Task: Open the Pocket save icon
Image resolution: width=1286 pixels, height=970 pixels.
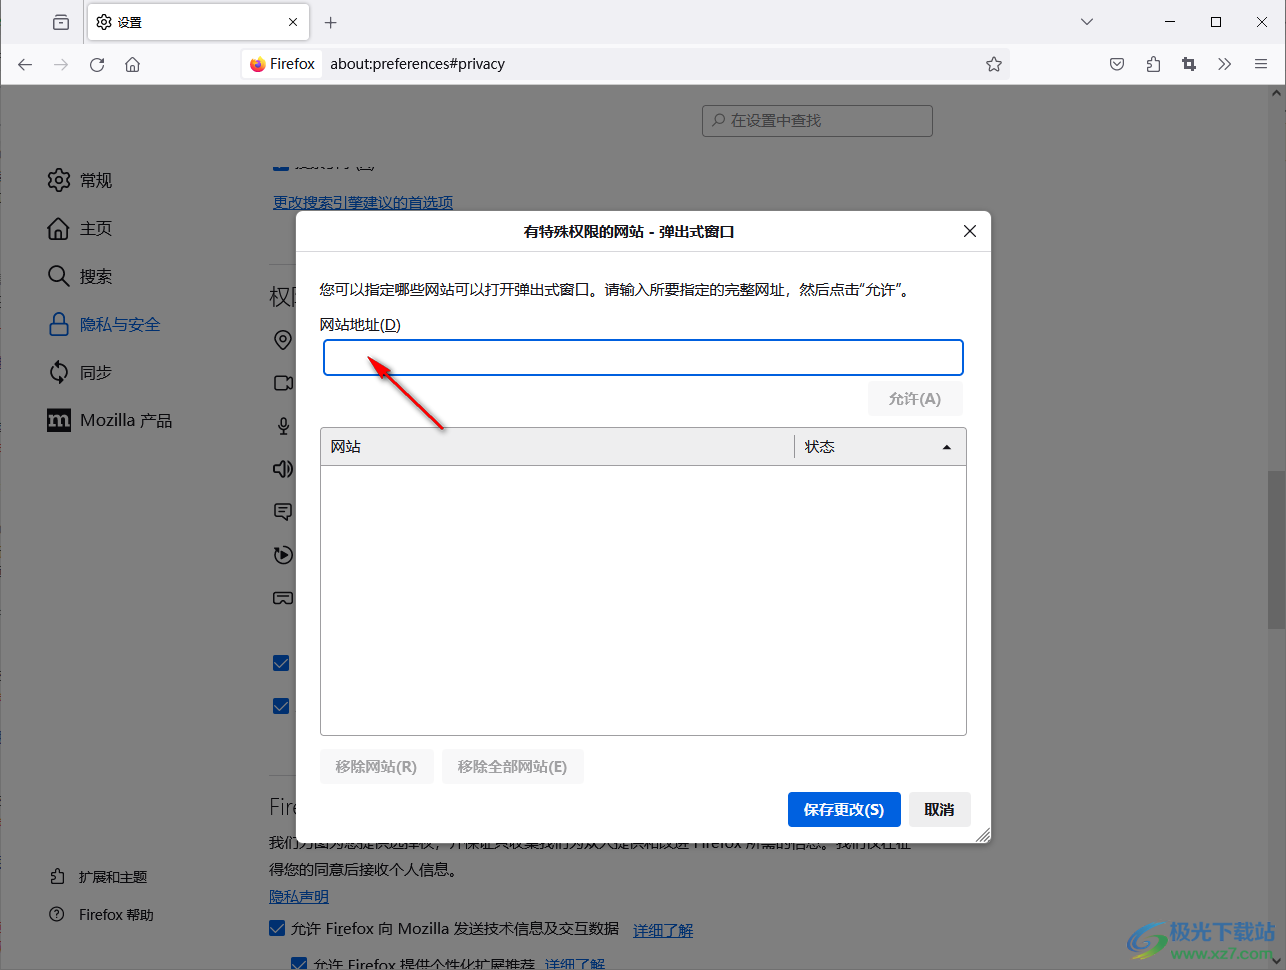Action: pos(1117,64)
